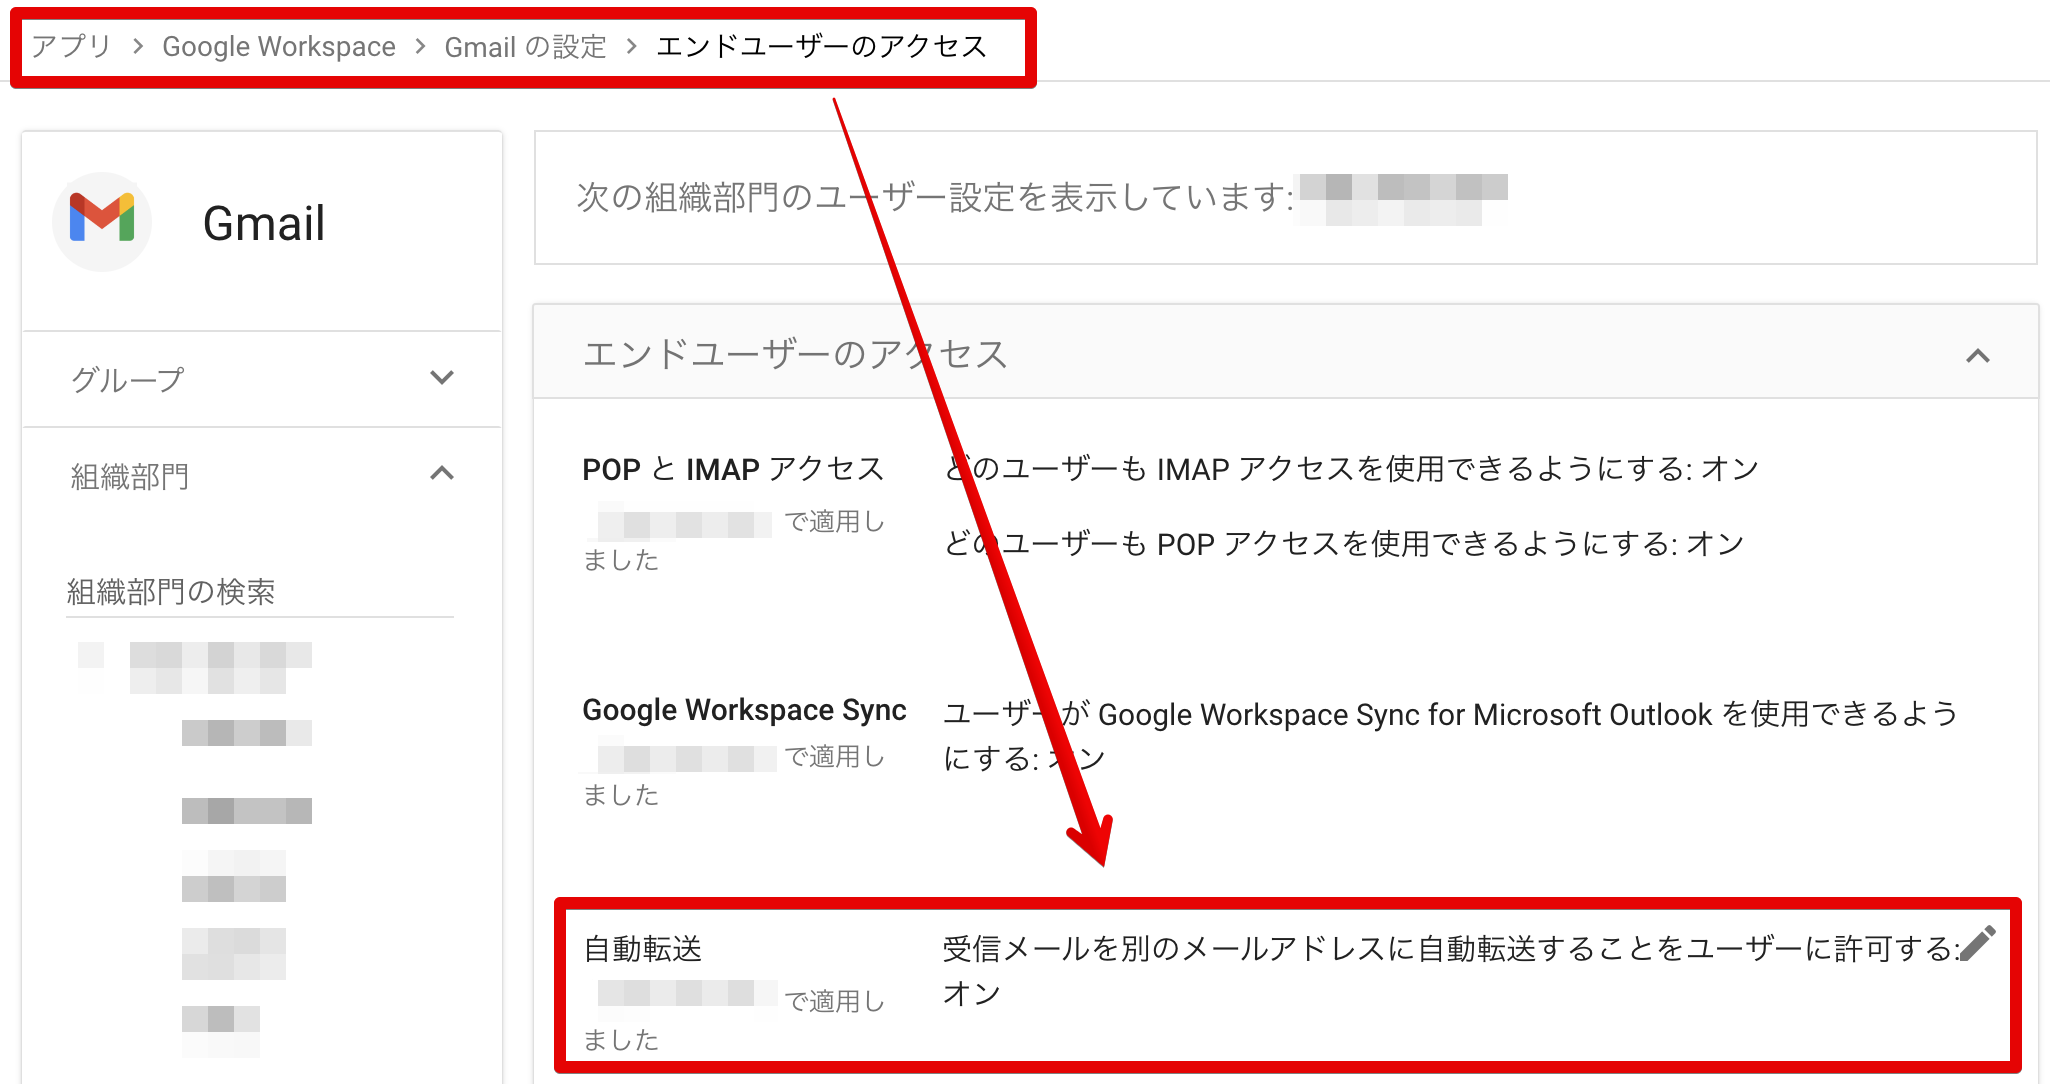Open the Google Workspace Sync setting row
Screen dimensions: 2050x1084
point(744,710)
